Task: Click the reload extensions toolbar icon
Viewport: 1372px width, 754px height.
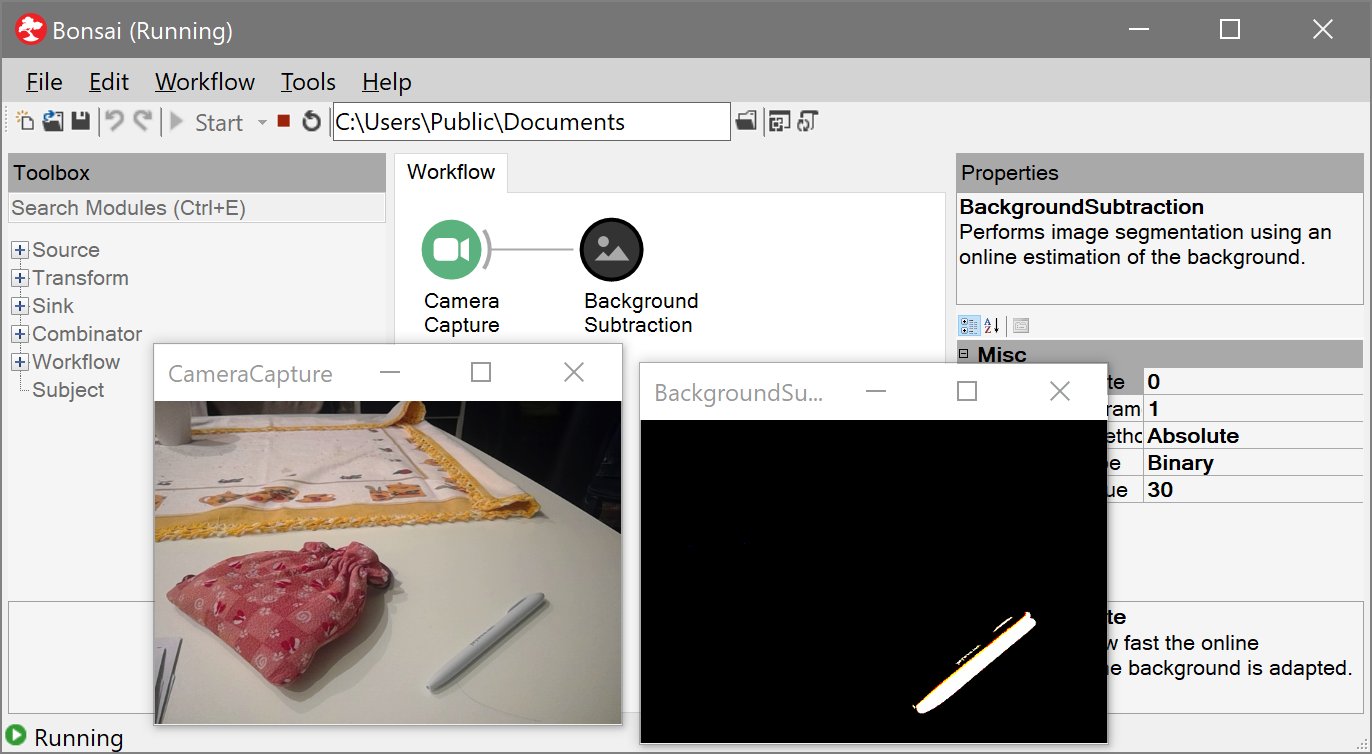Action: click(807, 121)
